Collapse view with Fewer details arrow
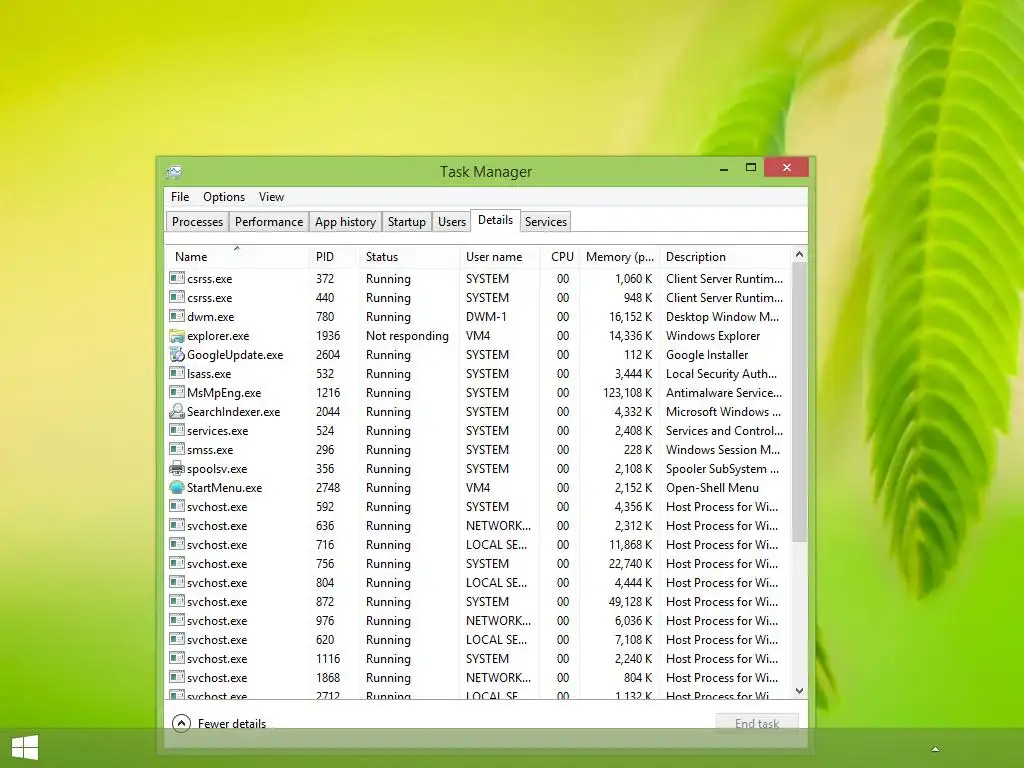Image resolution: width=1024 pixels, height=768 pixels. (181, 723)
